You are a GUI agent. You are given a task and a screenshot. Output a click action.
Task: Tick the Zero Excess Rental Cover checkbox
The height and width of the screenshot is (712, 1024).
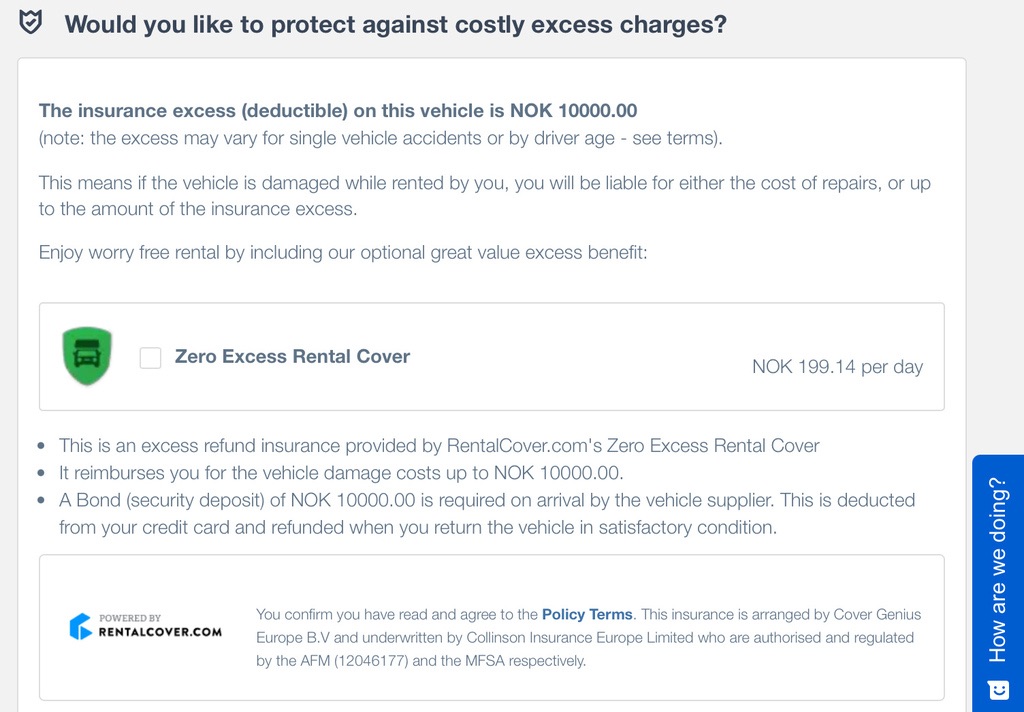[x=150, y=357]
